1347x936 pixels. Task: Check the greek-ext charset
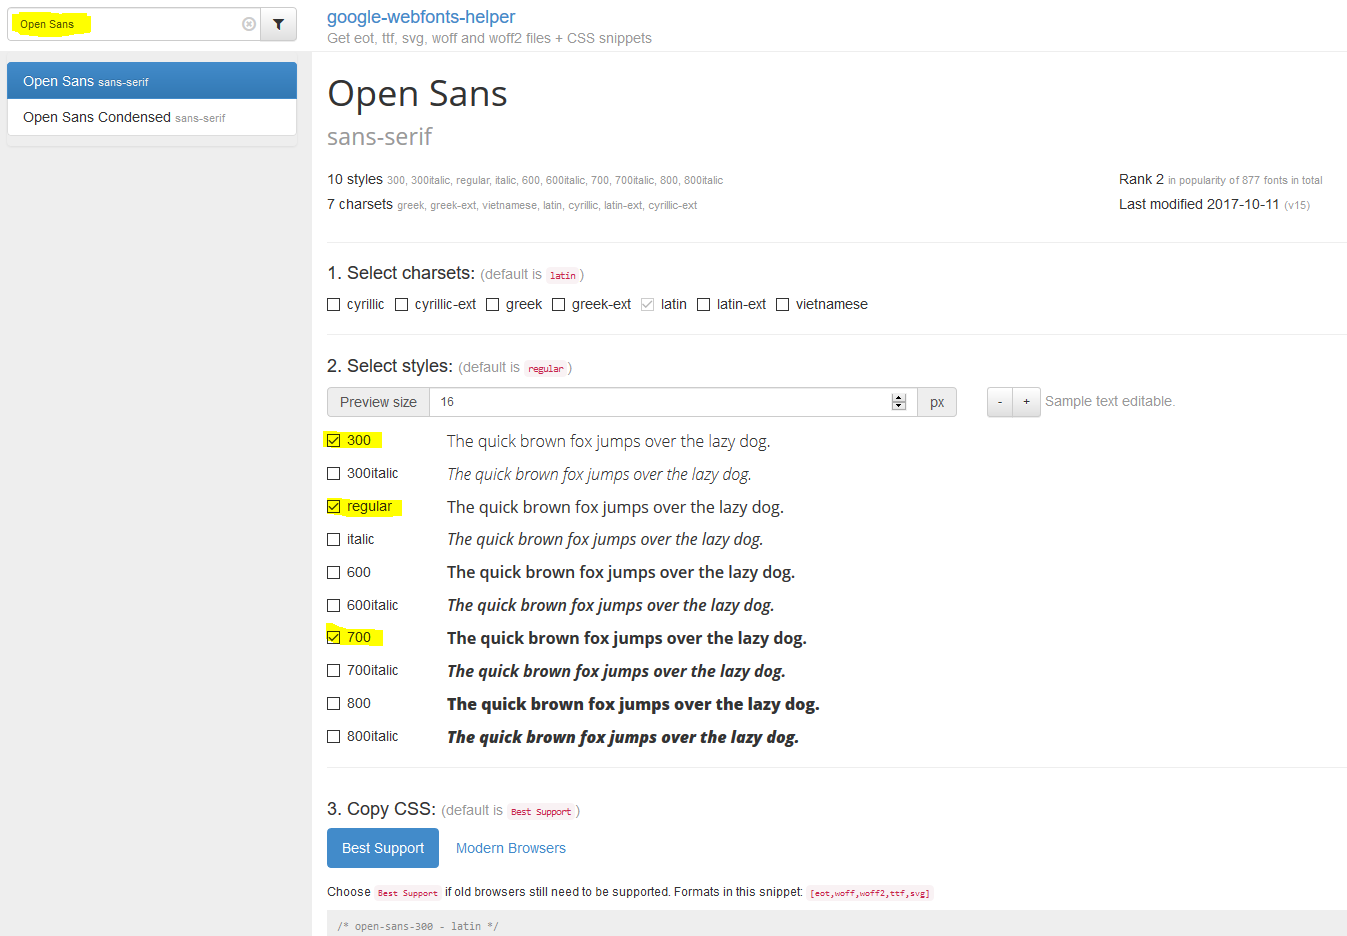[x=558, y=304]
